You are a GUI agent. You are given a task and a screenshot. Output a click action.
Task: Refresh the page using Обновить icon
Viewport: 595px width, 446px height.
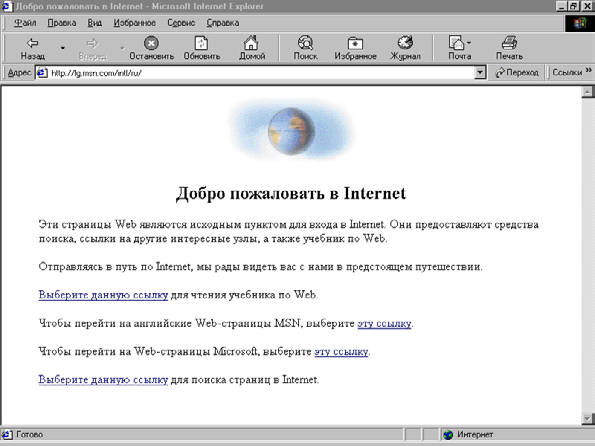201,43
